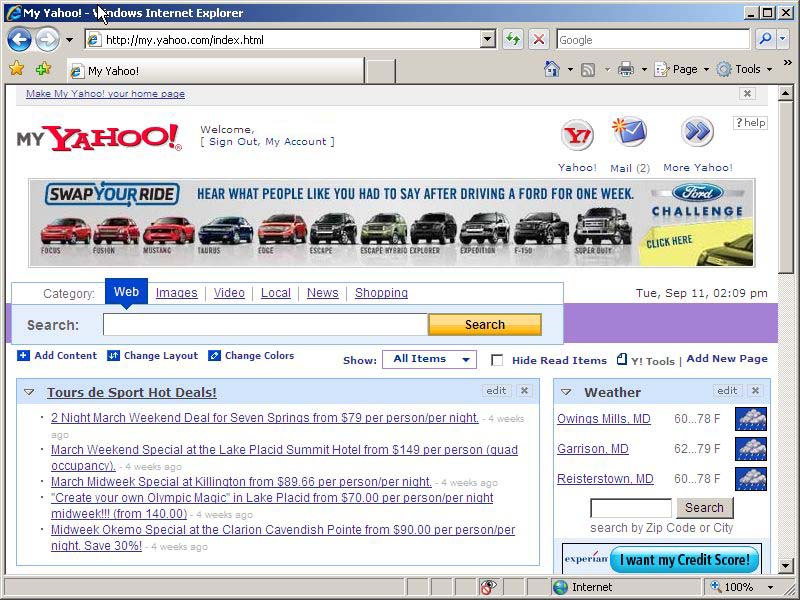
Task: Click the weather Zip Code search field
Action: [x=631, y=508]
